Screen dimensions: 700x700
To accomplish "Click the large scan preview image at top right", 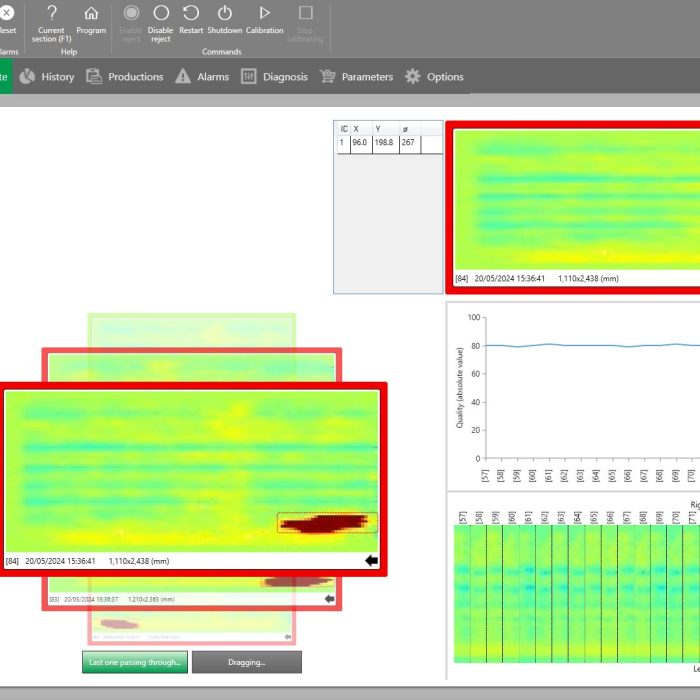I will [576, 198].
